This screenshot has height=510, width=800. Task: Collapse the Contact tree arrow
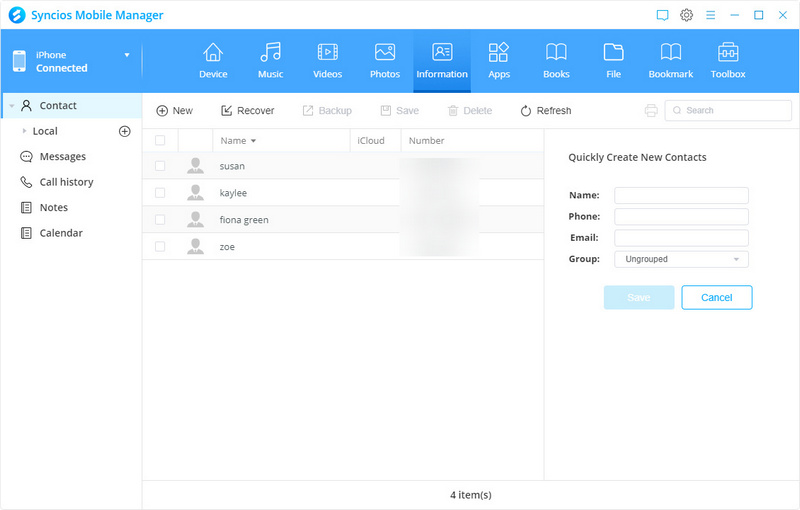[x=12, y=106]
